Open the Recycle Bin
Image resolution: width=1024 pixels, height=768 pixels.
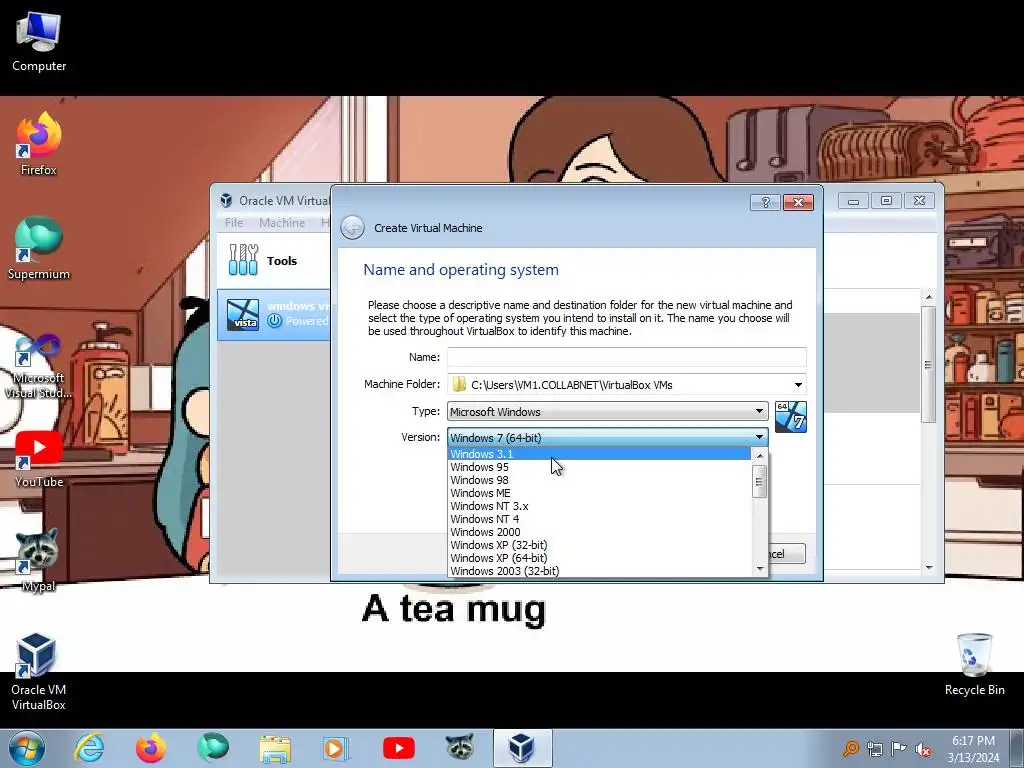point(974,664)
